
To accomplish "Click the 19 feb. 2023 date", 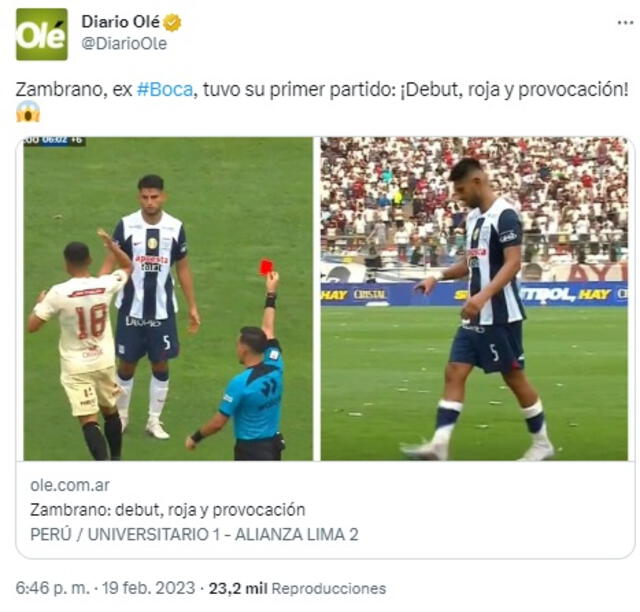I will pyautogui.click(x=149, y=588).
